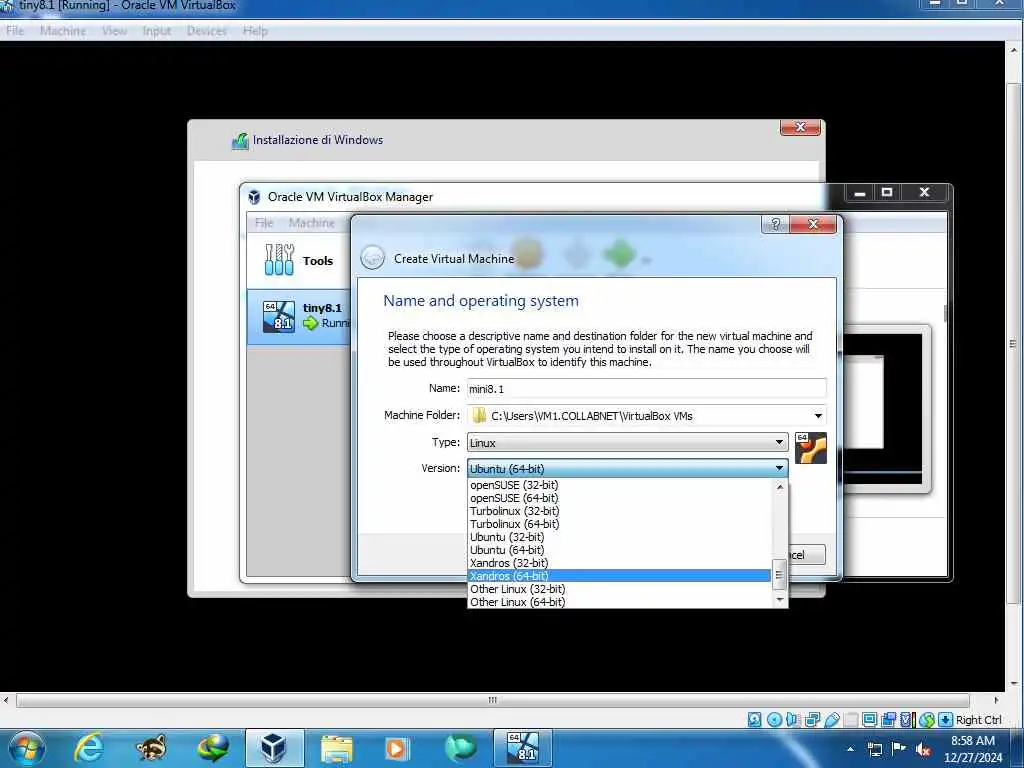Choose Other Linux (64-bit) from version list

(620, 602)
